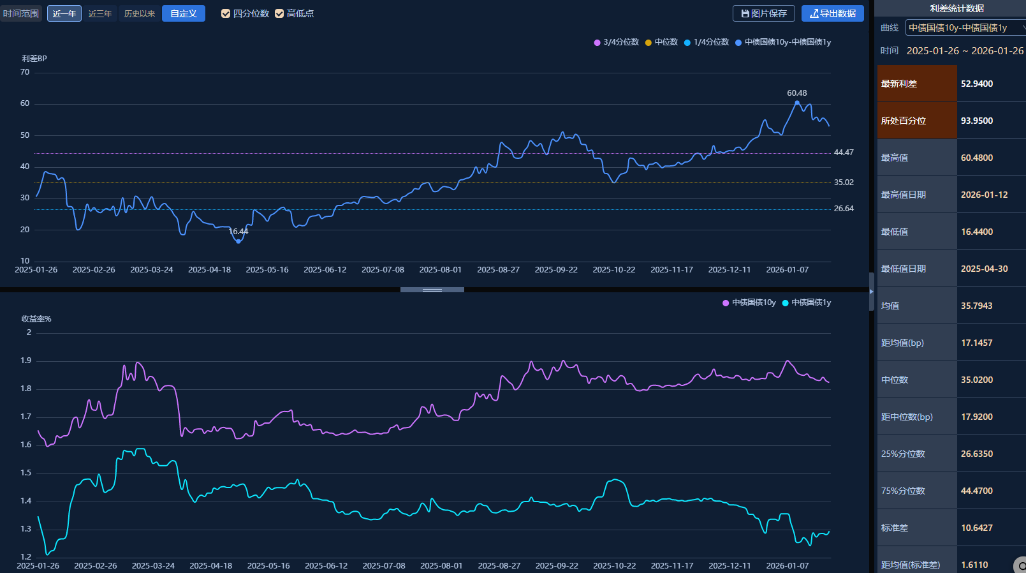Click the 自定义 custom range button

coord(183,14)
